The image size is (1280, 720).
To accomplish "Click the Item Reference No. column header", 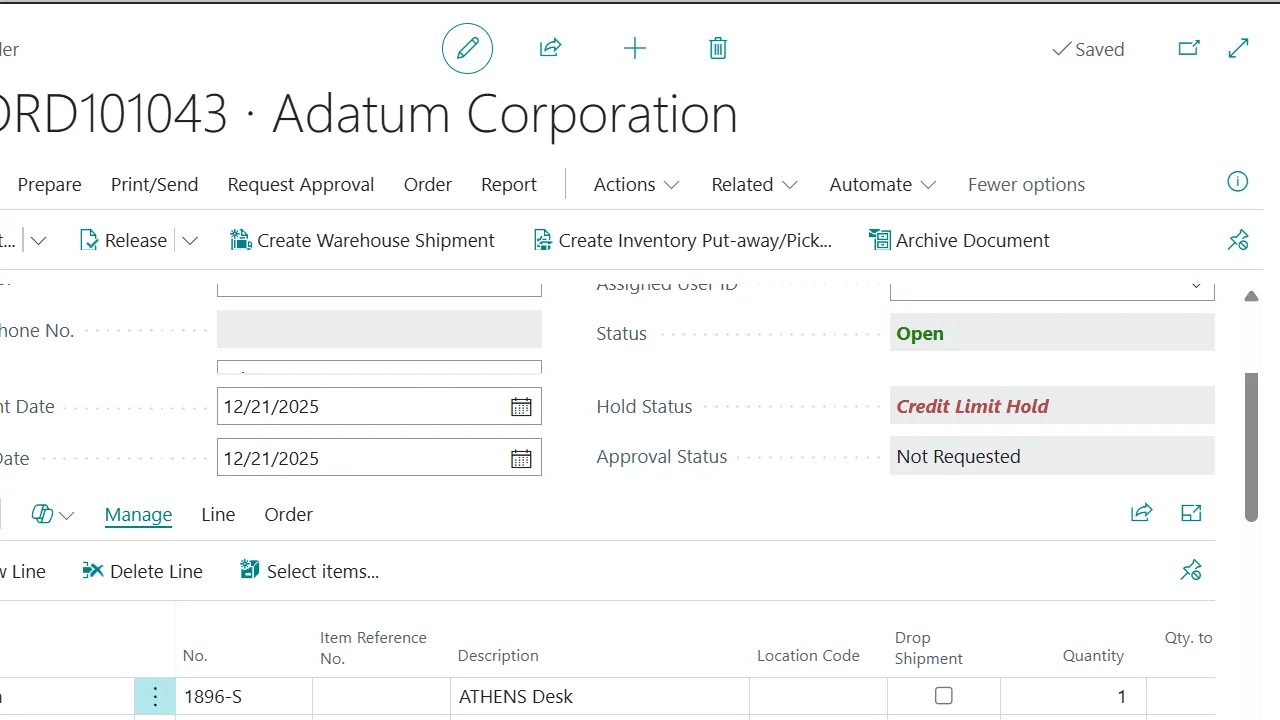I will pos(373,648).
